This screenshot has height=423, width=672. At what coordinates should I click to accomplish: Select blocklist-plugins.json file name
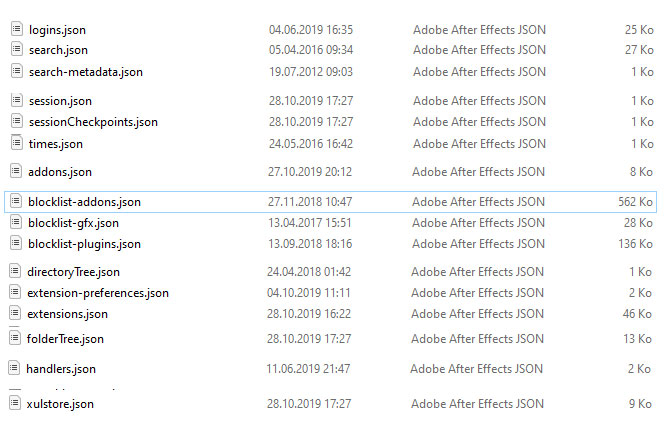click(84, 244)
